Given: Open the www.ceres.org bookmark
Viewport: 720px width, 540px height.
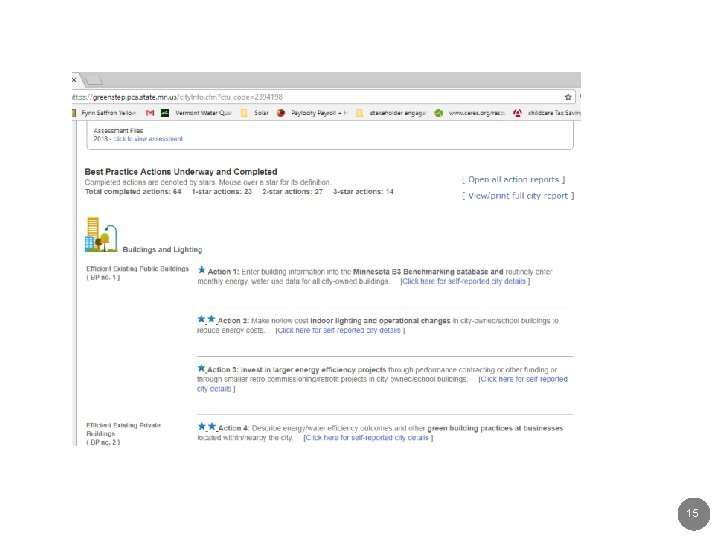Looking at the screenshot, I should click(470, 113).
